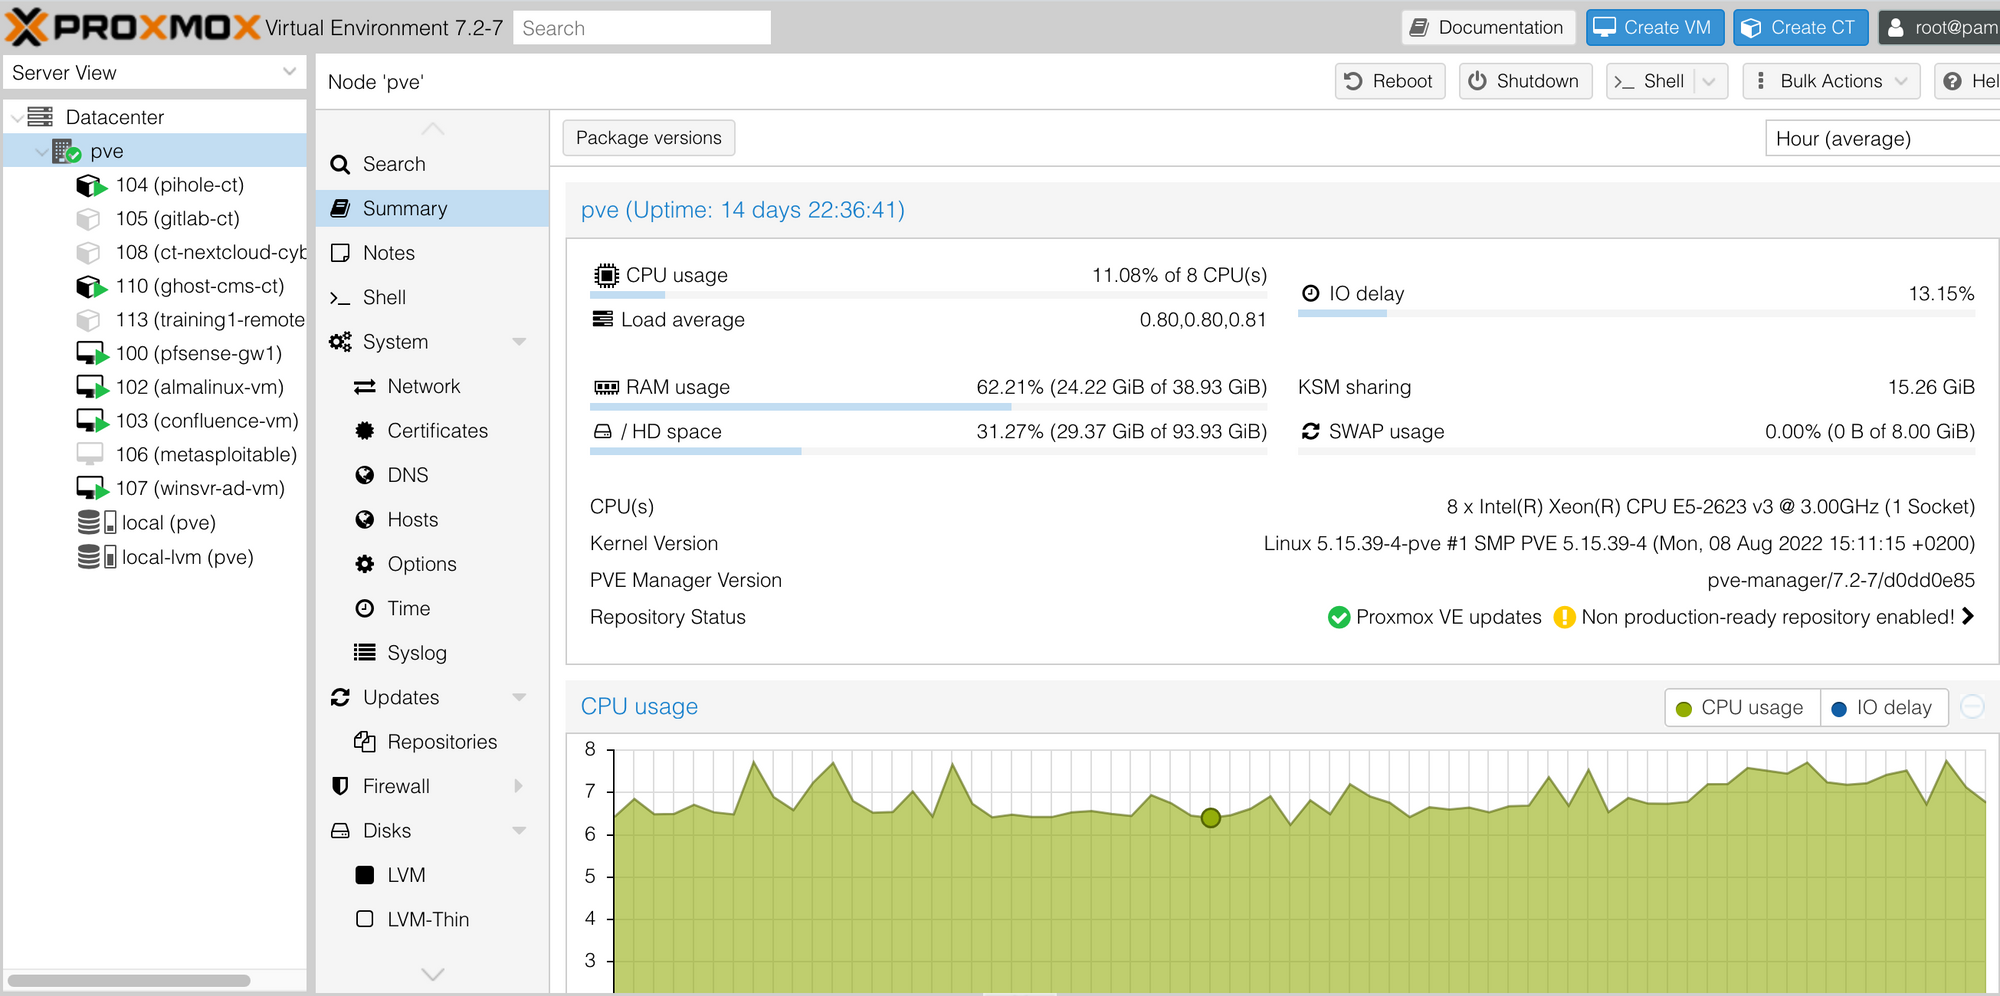Collapse the Datacenter tree node
Image resolution: width=2000 pixels, height=996 pixels.
16,117
